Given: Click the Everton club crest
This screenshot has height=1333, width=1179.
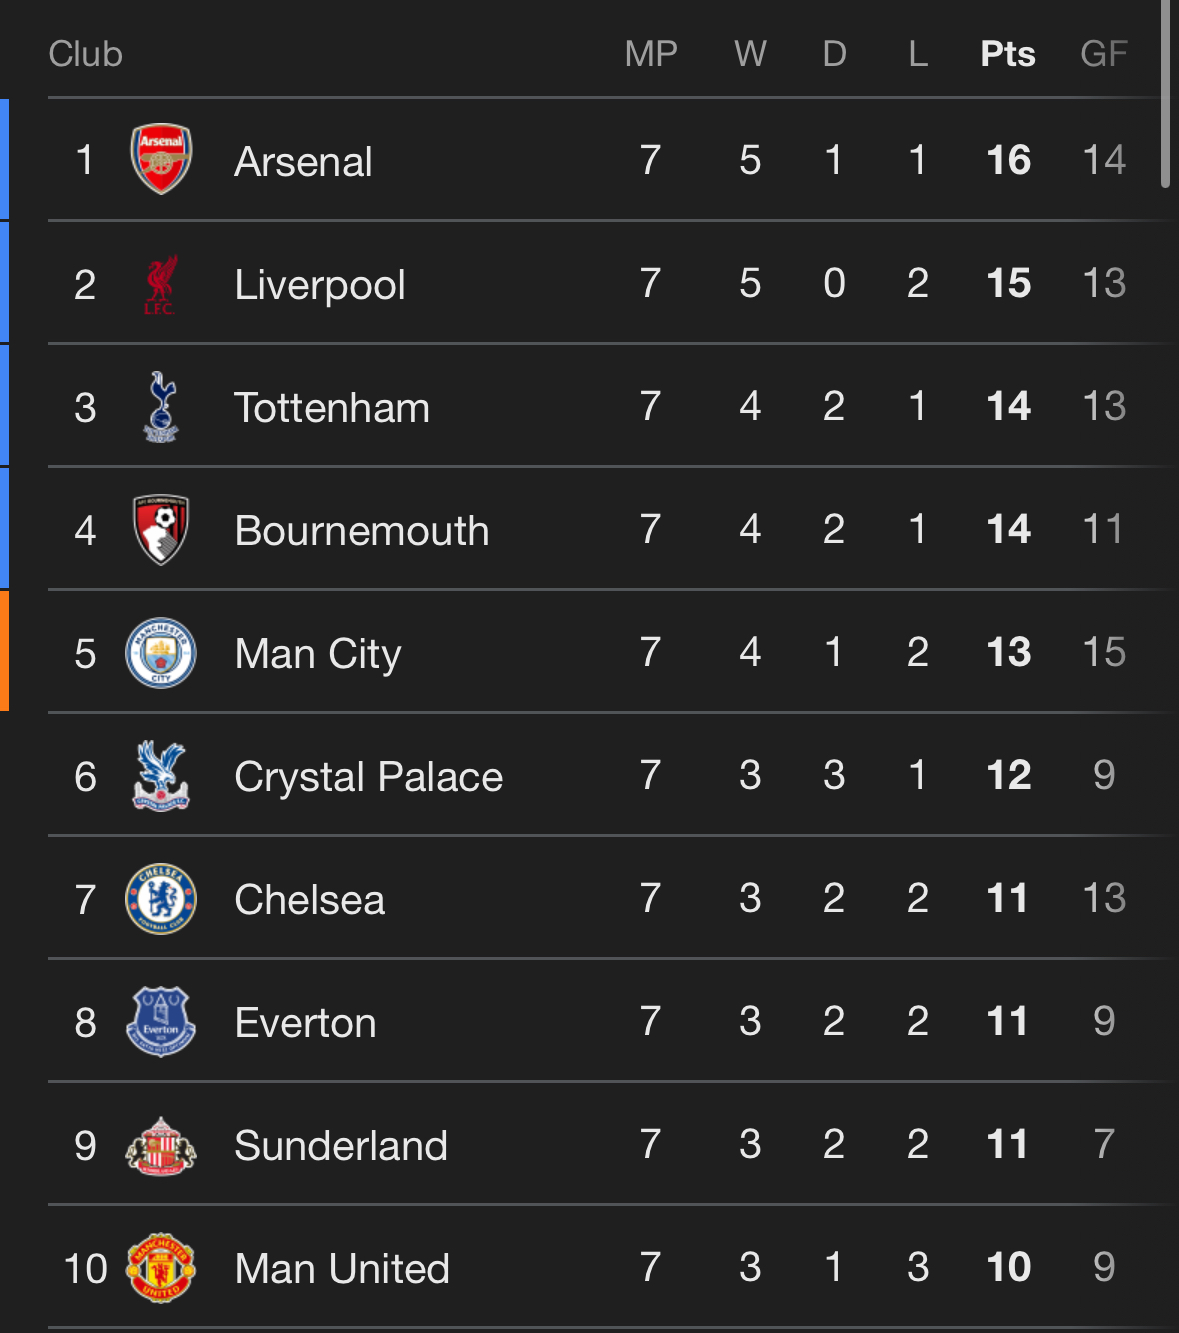Looking at the screenshot, I should click(161, 1022).
